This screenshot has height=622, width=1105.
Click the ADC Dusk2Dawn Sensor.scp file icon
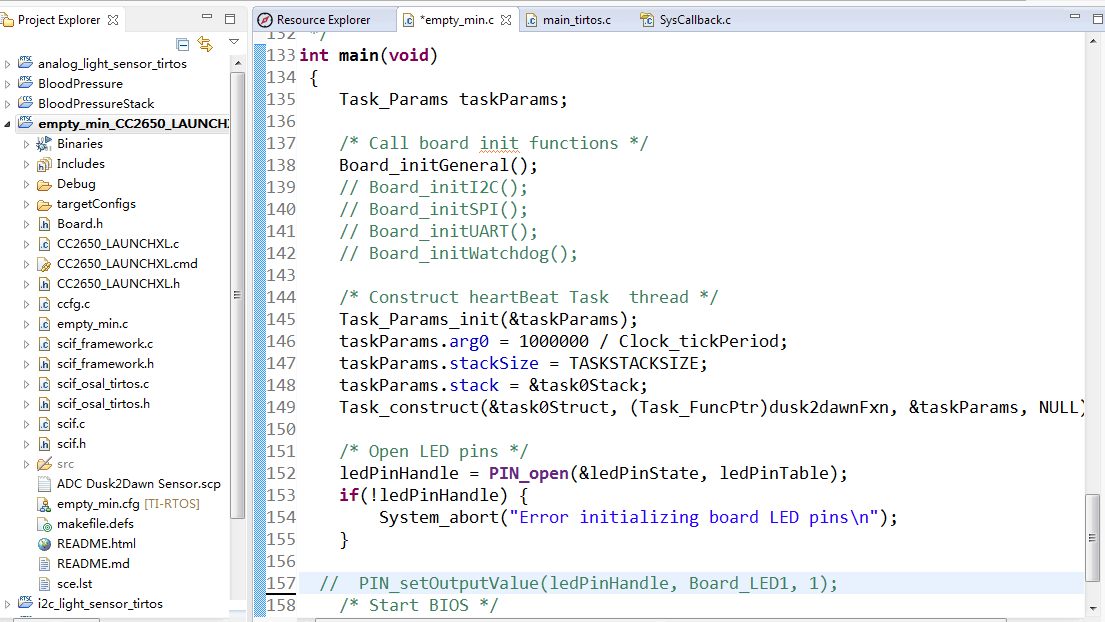click(44, 484)
